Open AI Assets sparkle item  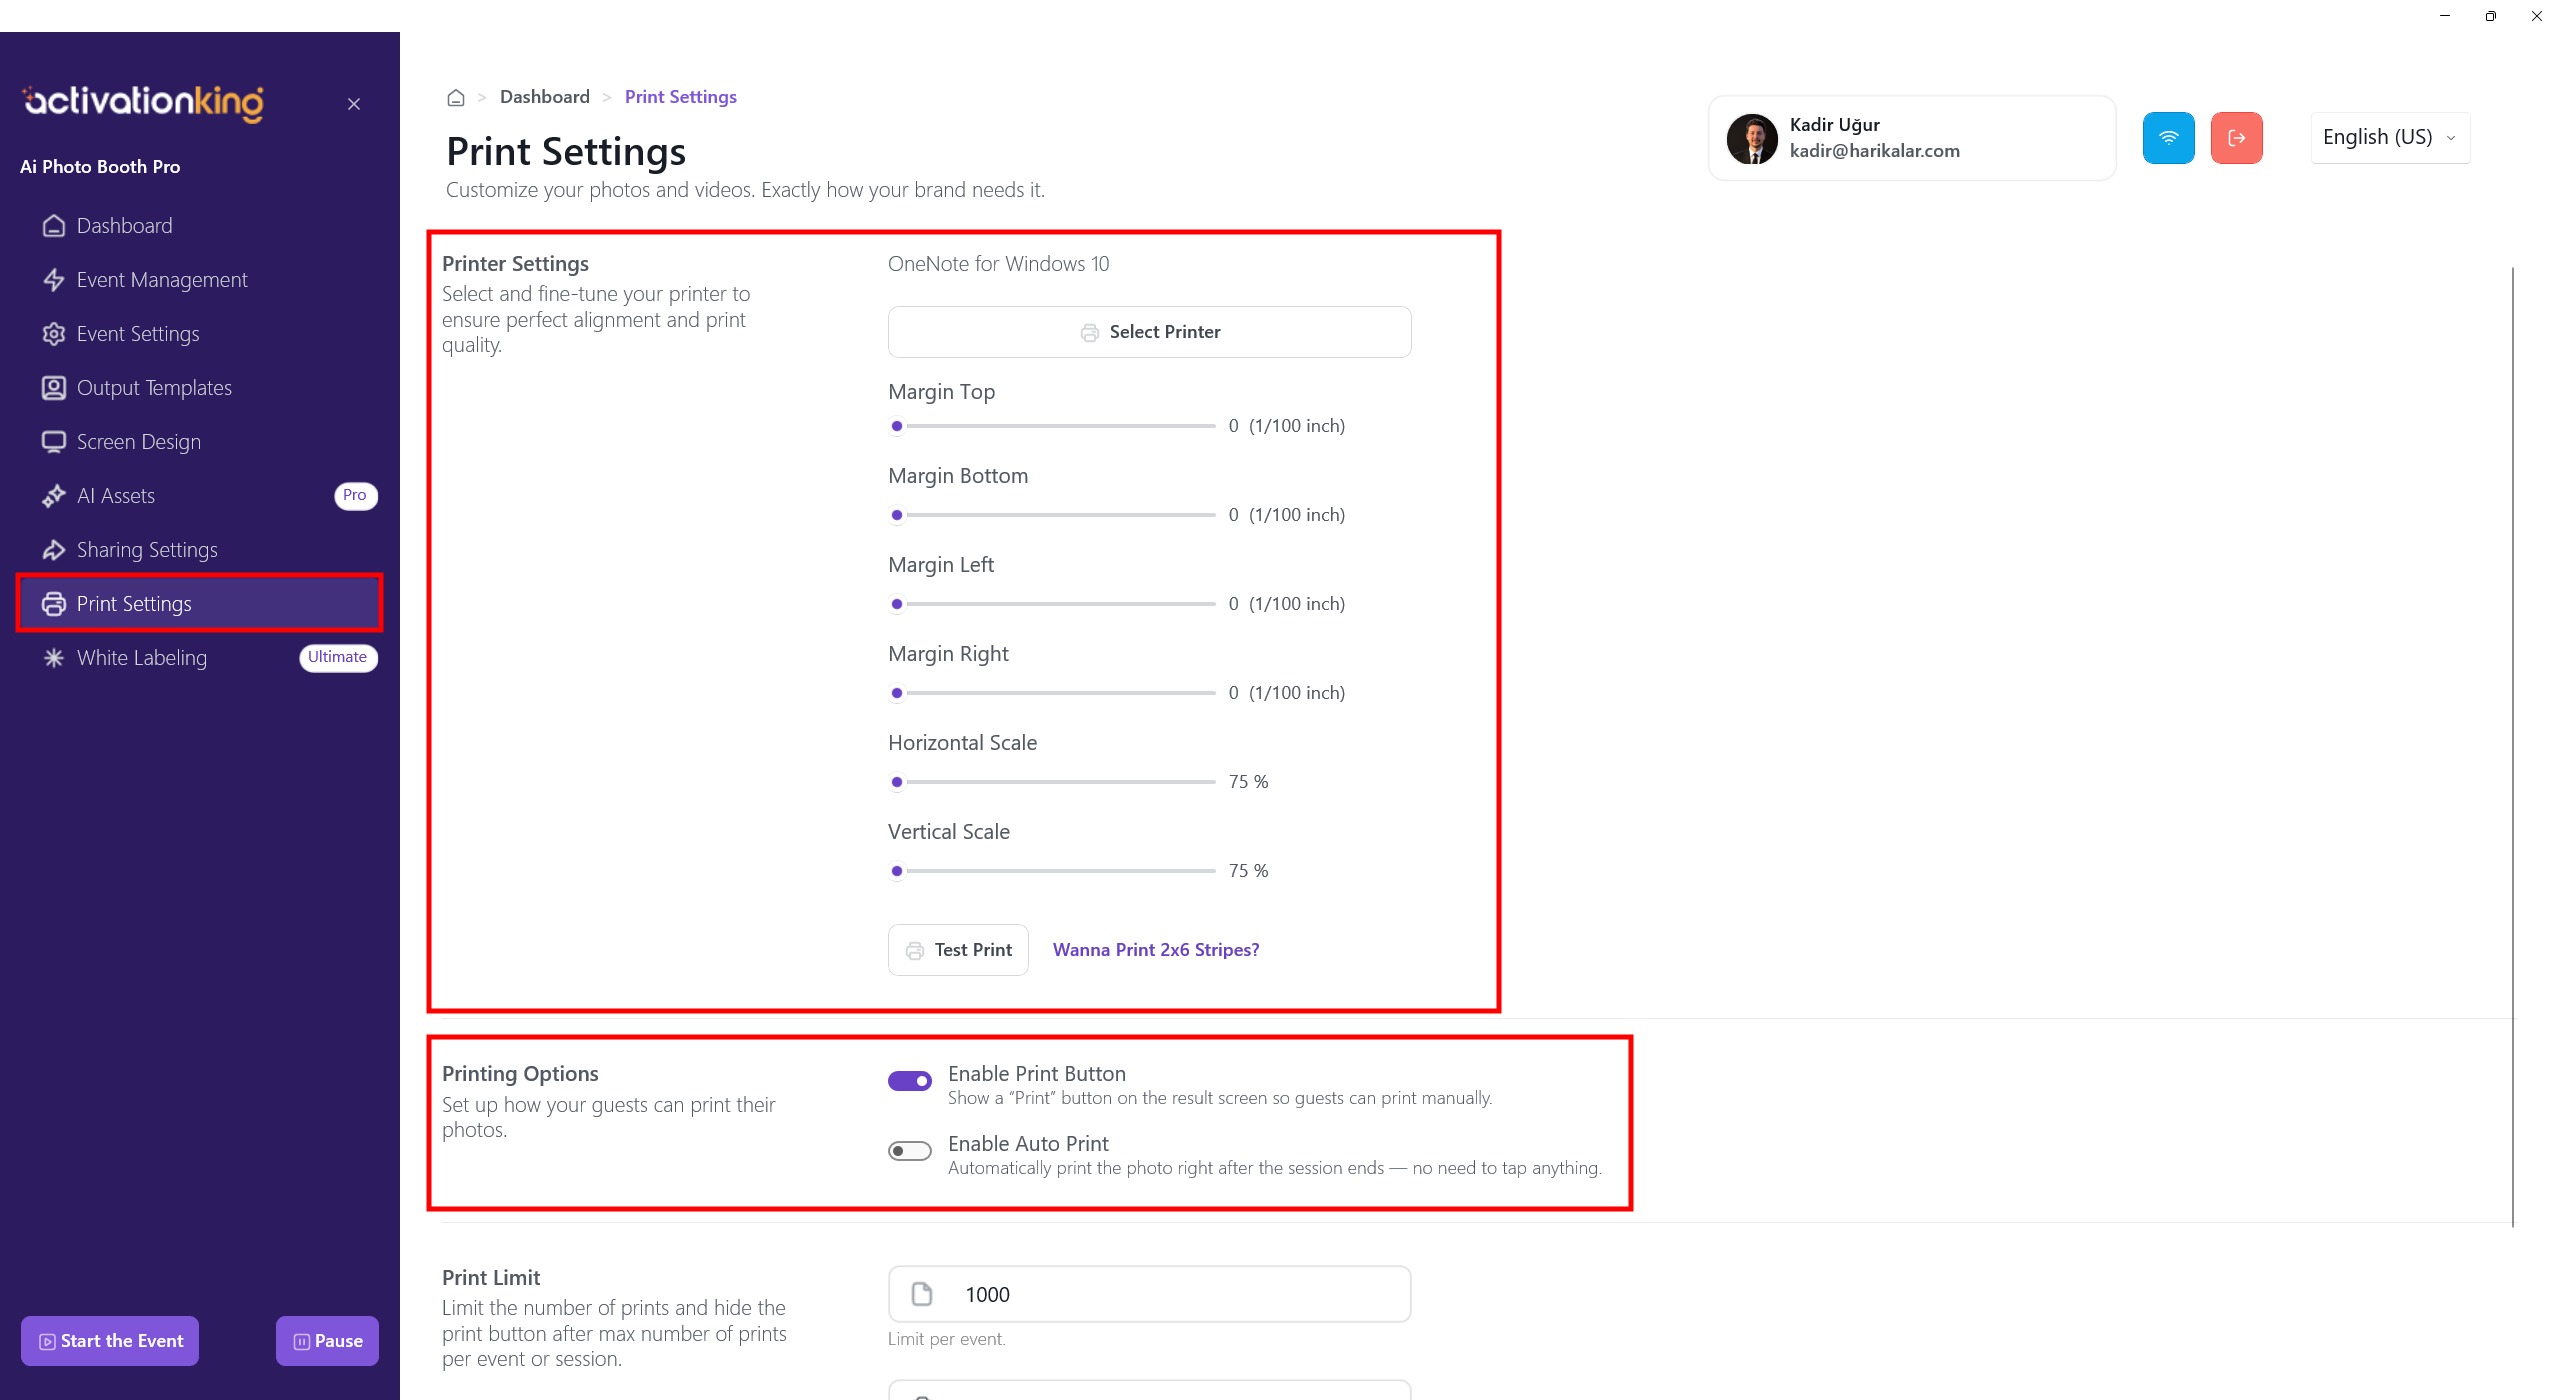[x=115, y=496]
